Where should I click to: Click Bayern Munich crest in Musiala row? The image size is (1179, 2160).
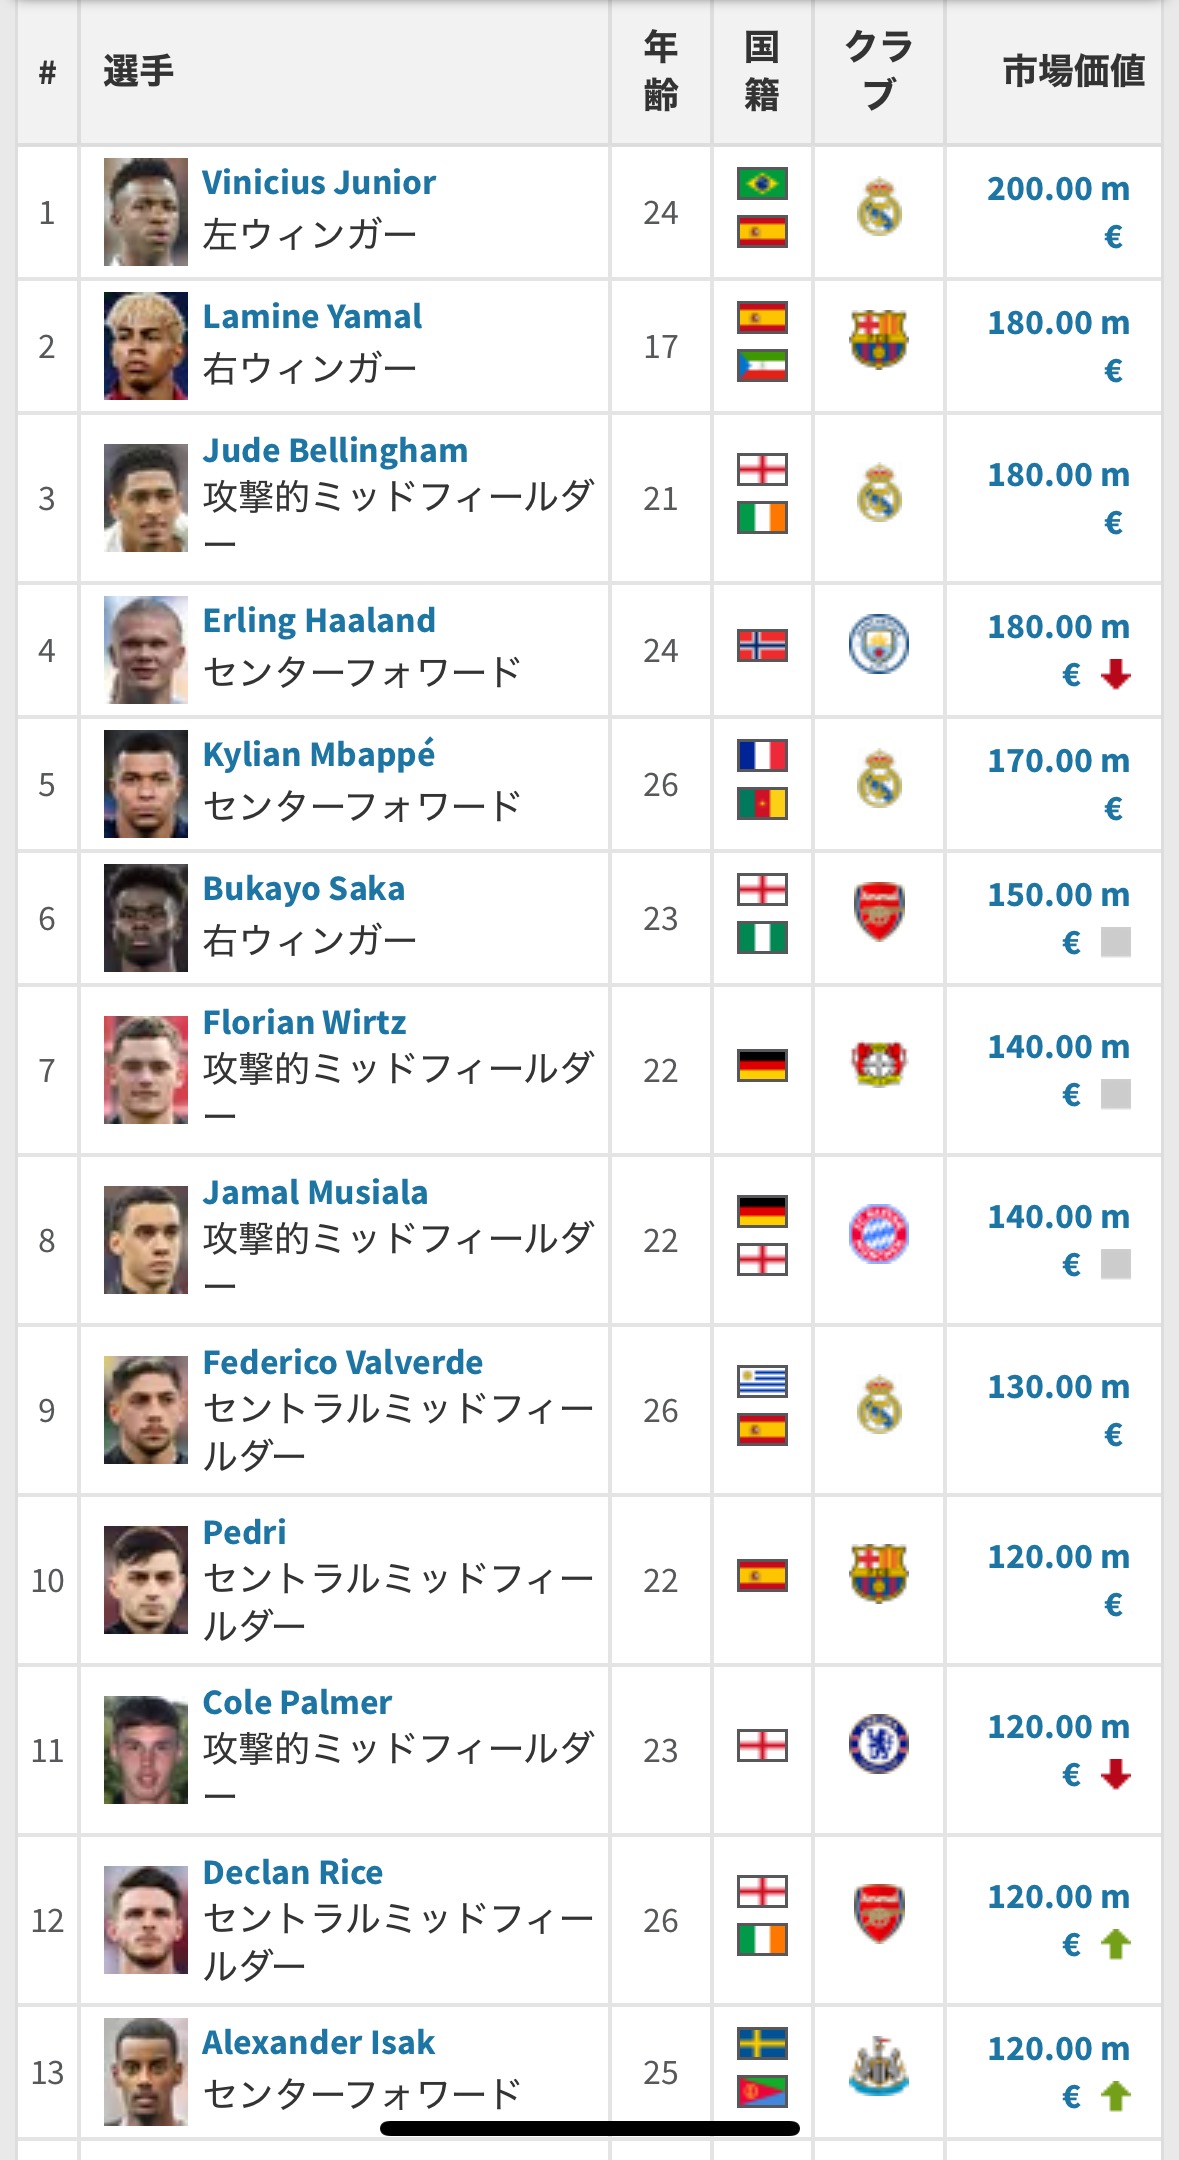click(879, 1234)
